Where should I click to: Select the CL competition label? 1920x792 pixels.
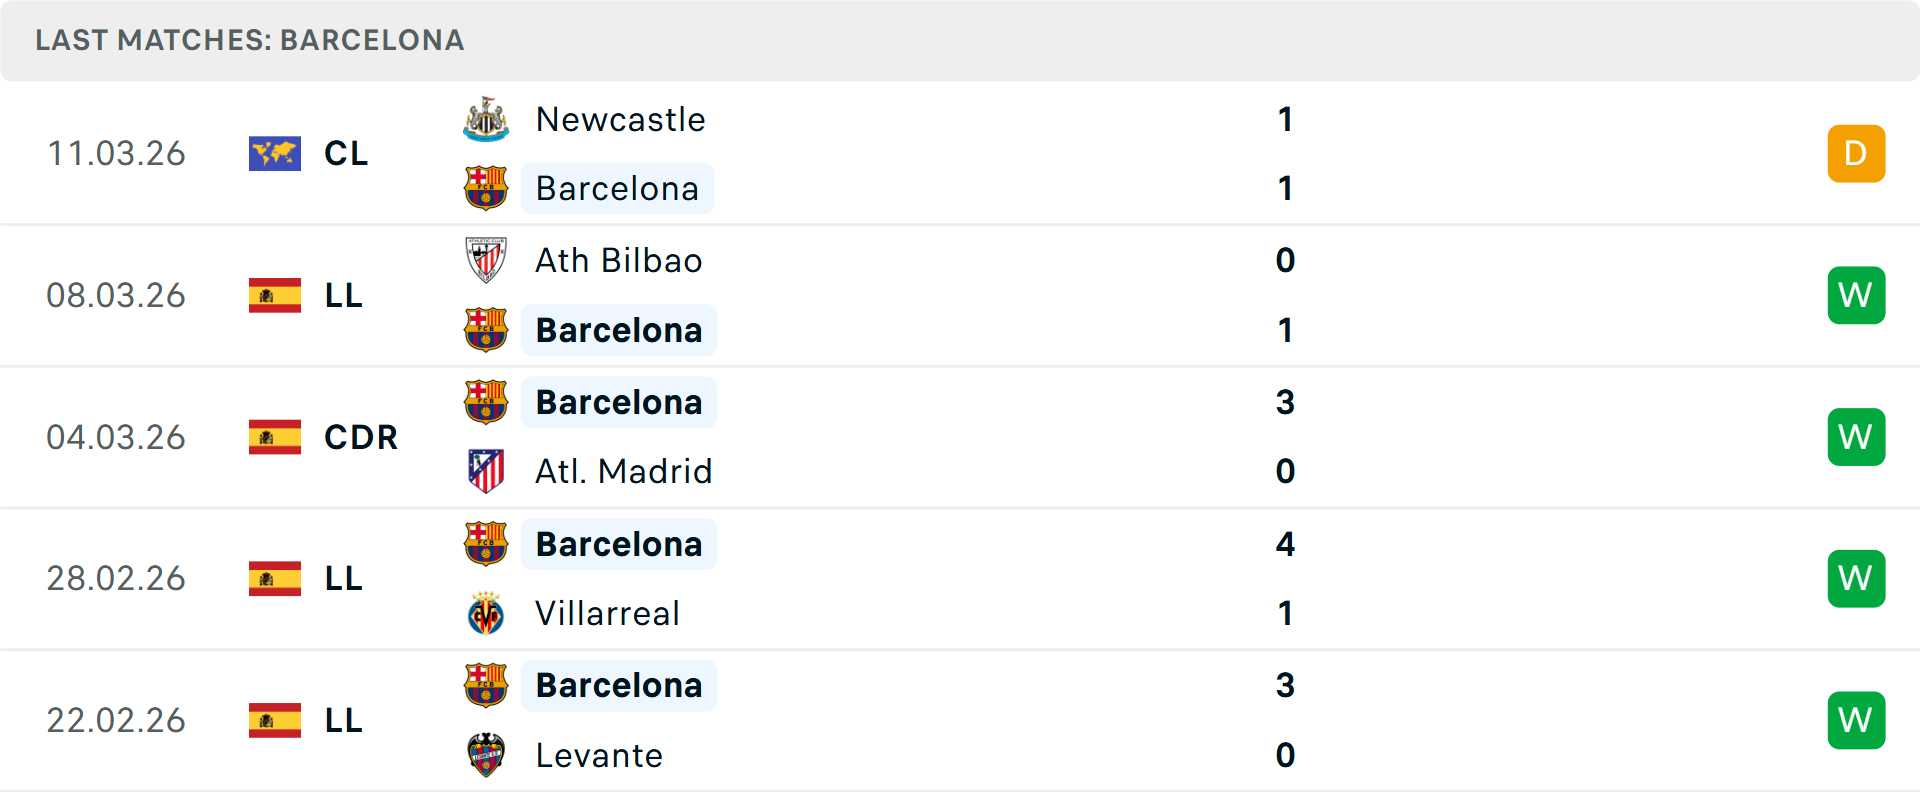(345, 153)
